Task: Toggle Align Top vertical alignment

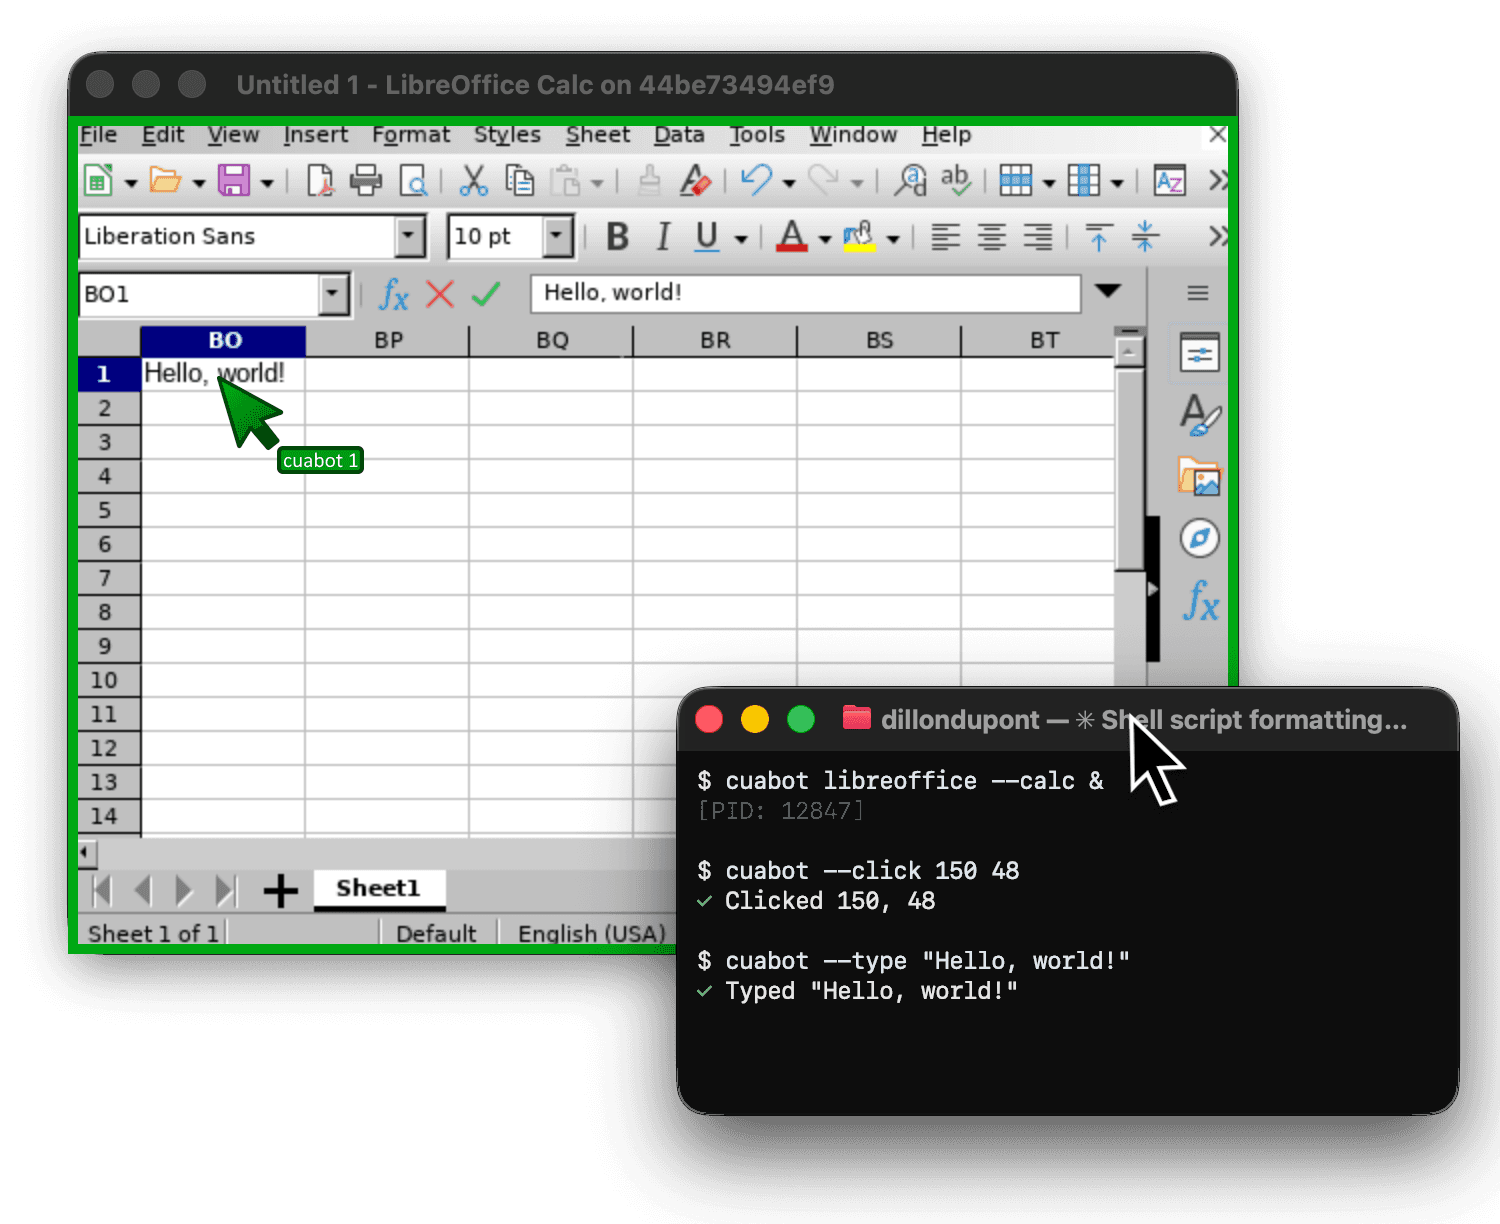Action: [x=1099, y=237]
